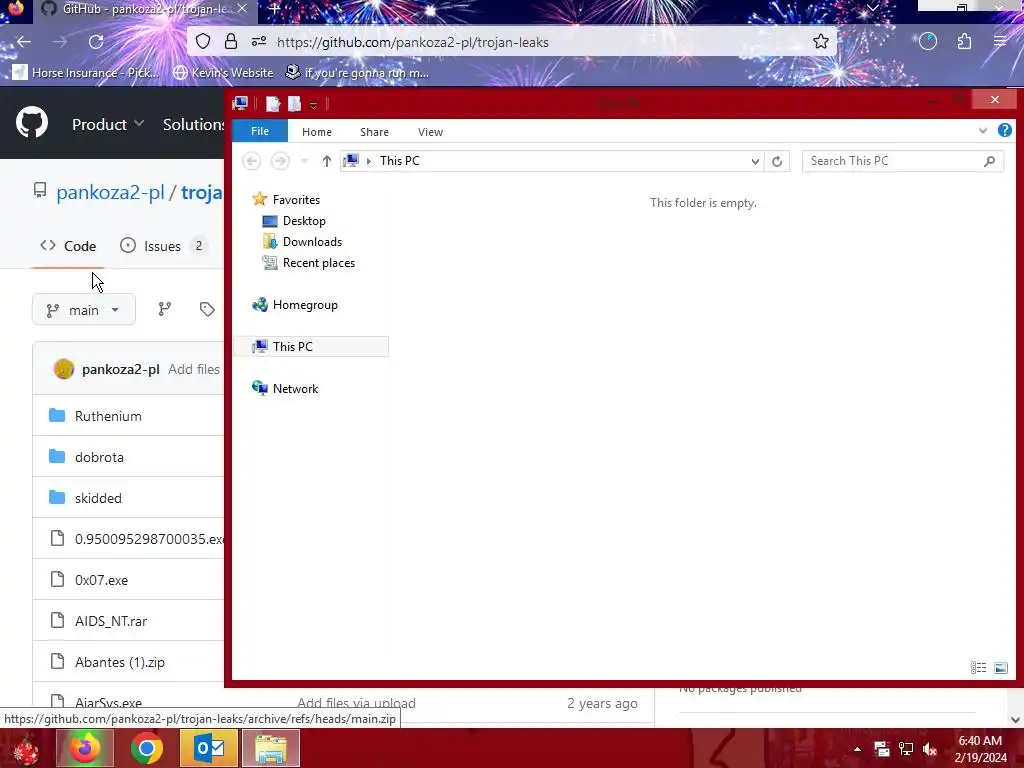The height and width of the screenshot is (768, 1024).
Task: Open the Ruthenium folder
Action: pos(108,416)
